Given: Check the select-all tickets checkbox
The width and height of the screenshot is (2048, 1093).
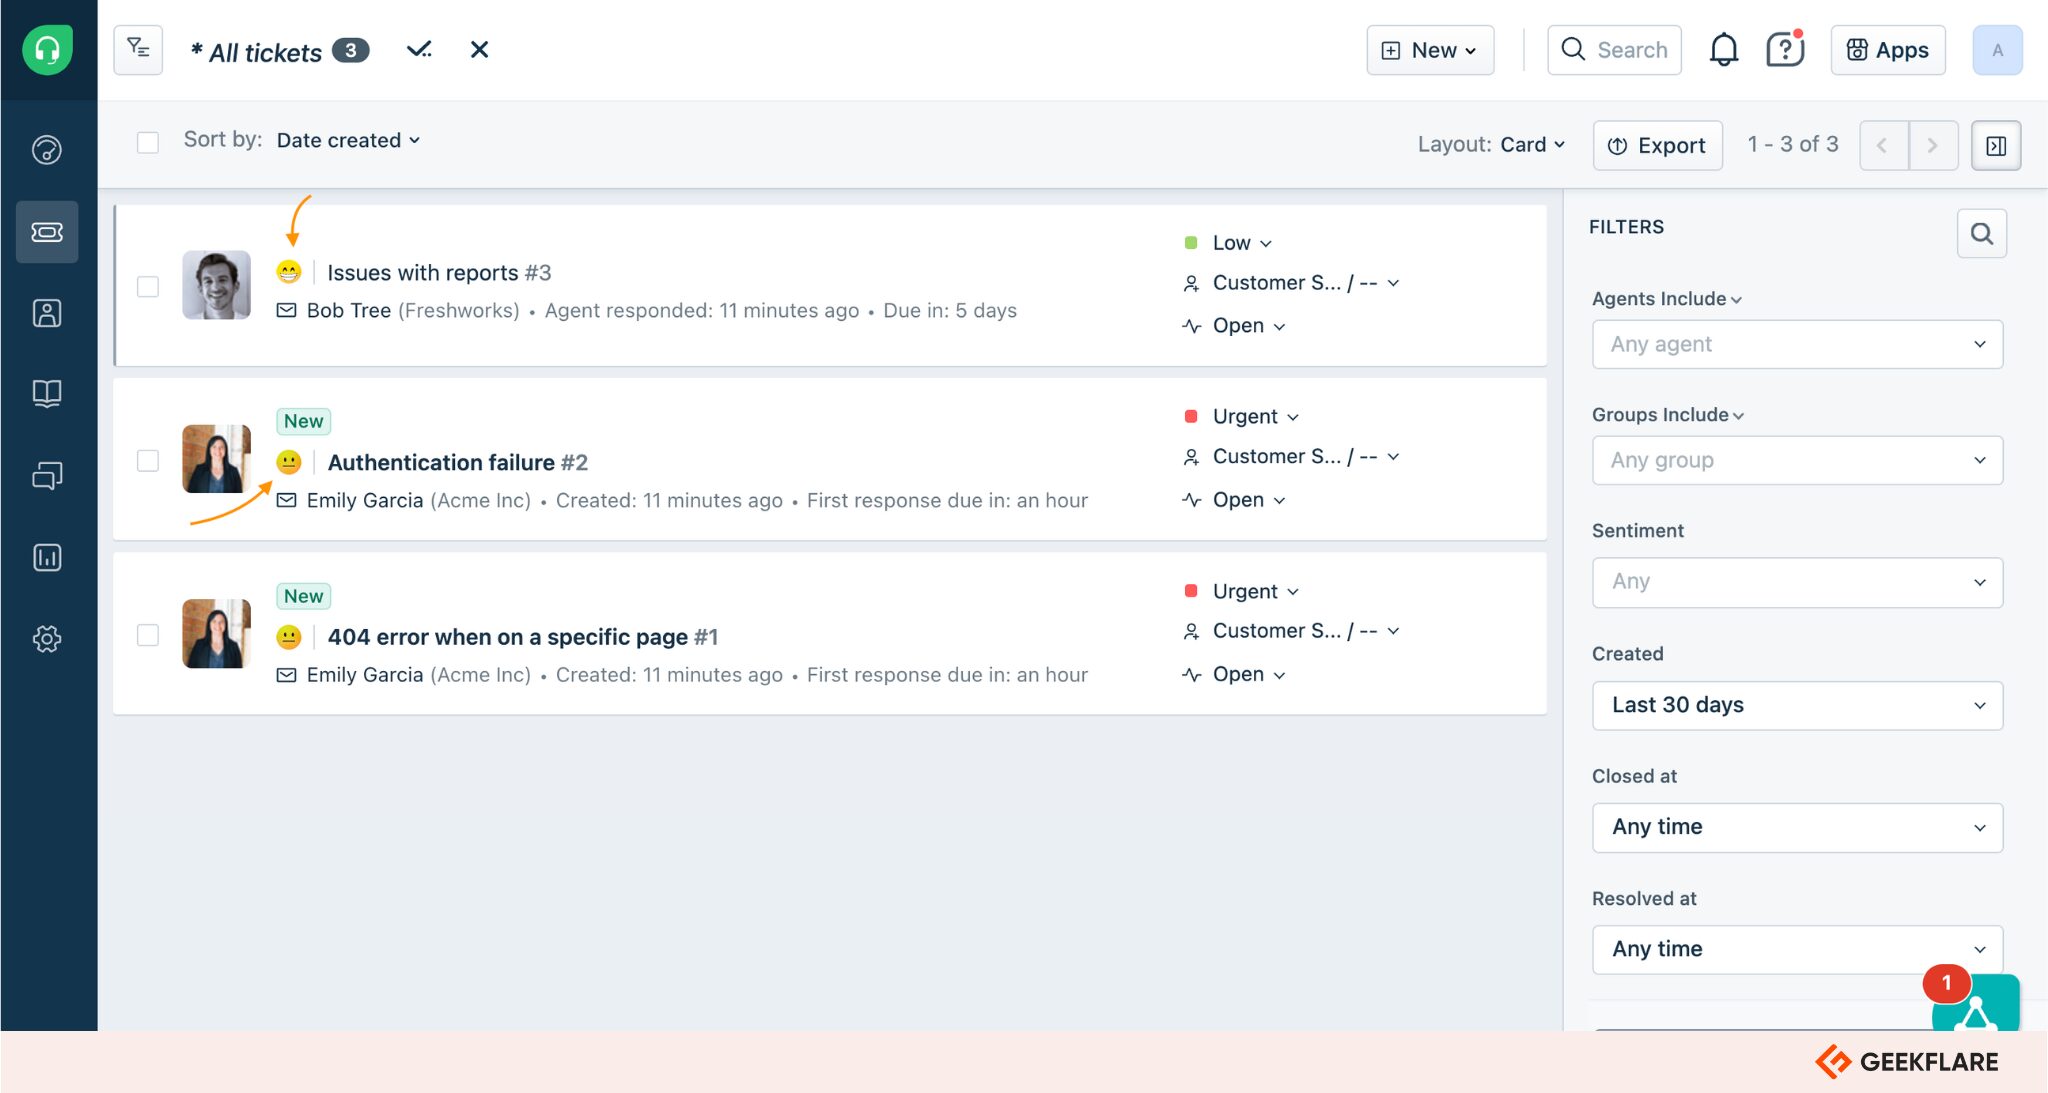Looking at the screenshot, I should click(x=148, y=142).
